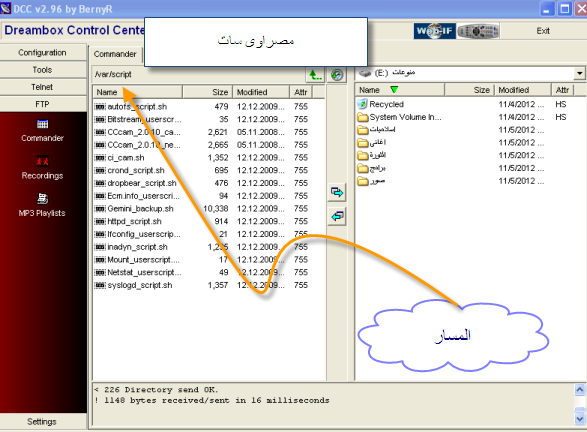This screenshot has height=432, width=587.
Task: Select the اسلاميات folder icon
Action: coord(362,130)
